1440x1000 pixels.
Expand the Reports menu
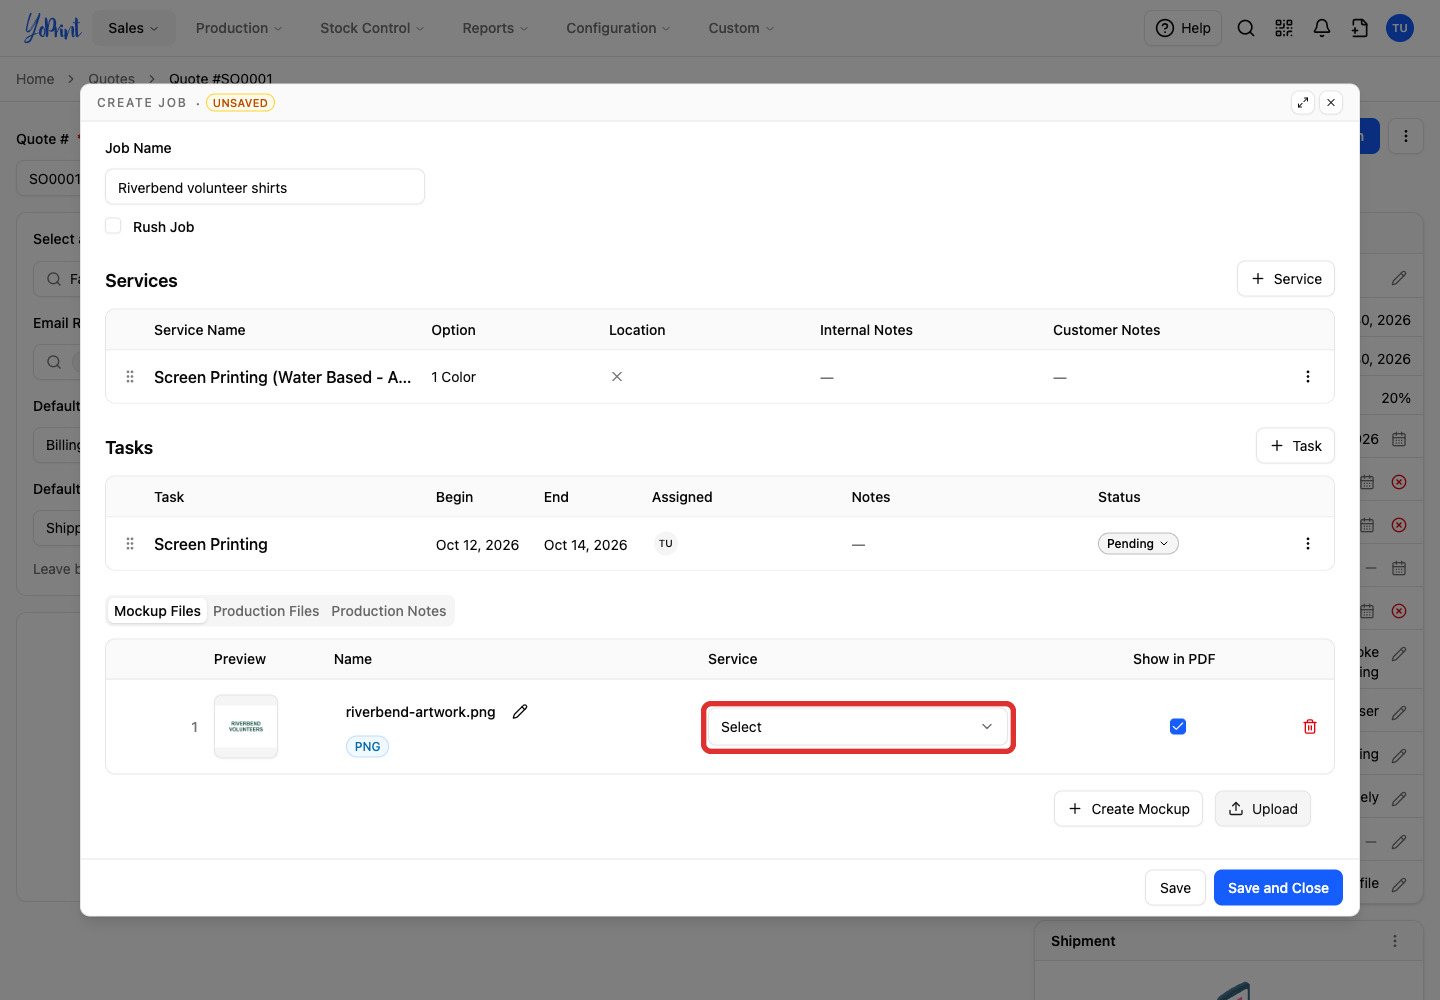(x=495, y=28)
